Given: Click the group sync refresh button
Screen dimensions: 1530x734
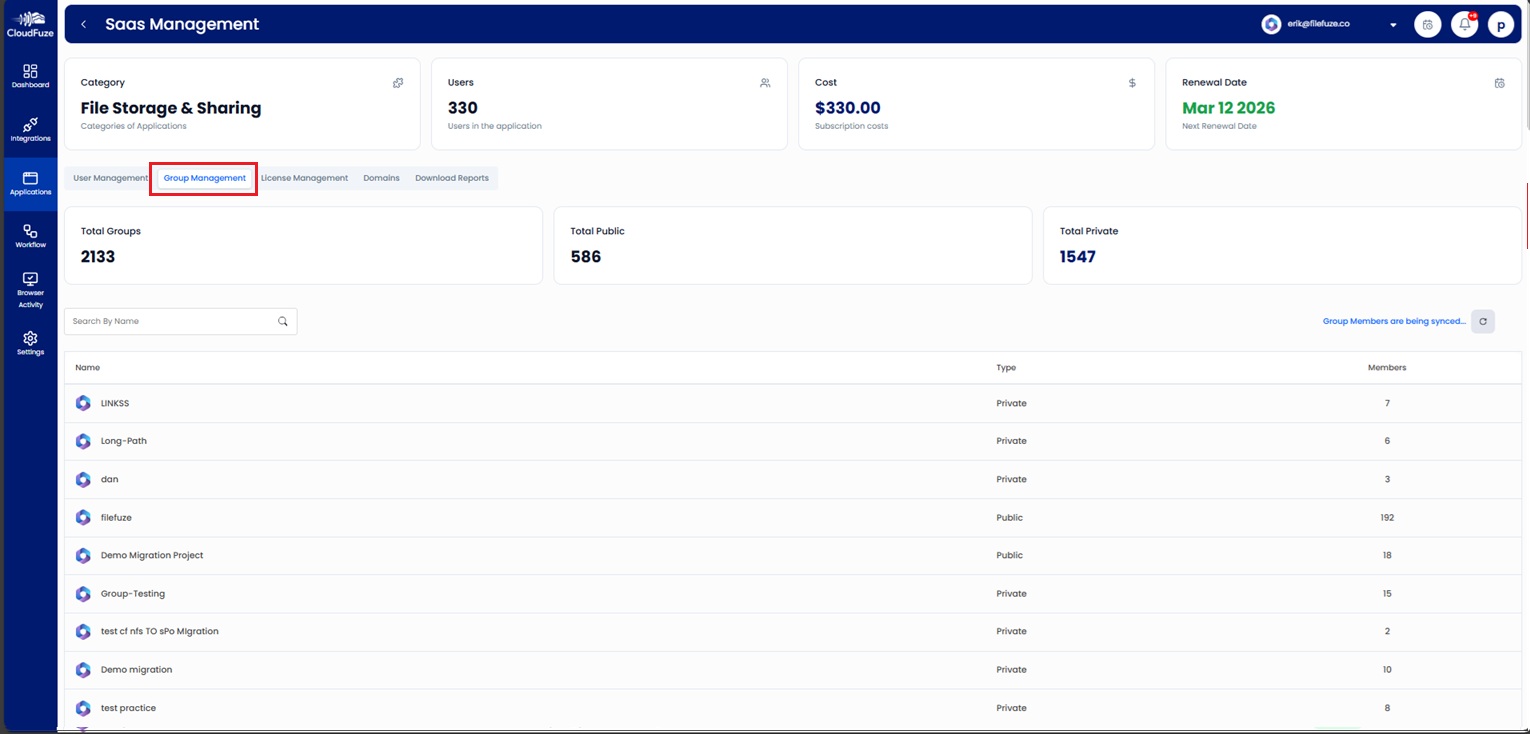Looking at the screenshot, I should pyautogui.click(x=1482, y=321).
